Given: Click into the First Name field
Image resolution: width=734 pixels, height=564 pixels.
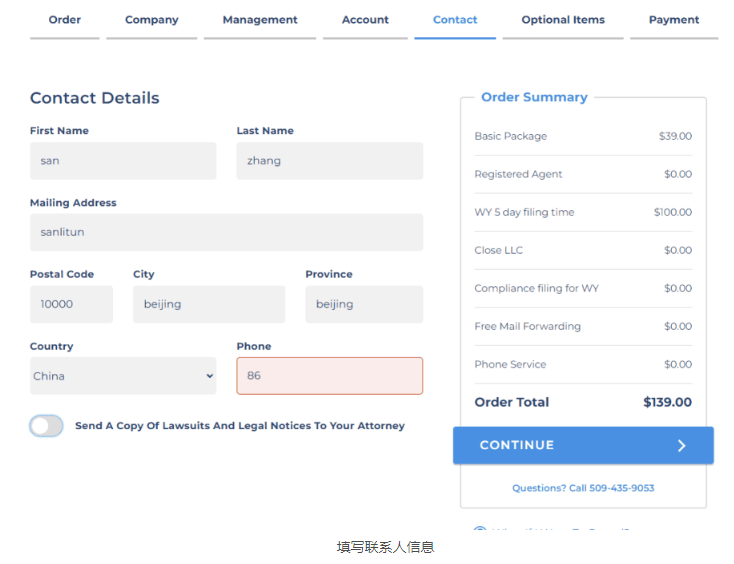Looking at the screenshot, I should click(123, 161).
